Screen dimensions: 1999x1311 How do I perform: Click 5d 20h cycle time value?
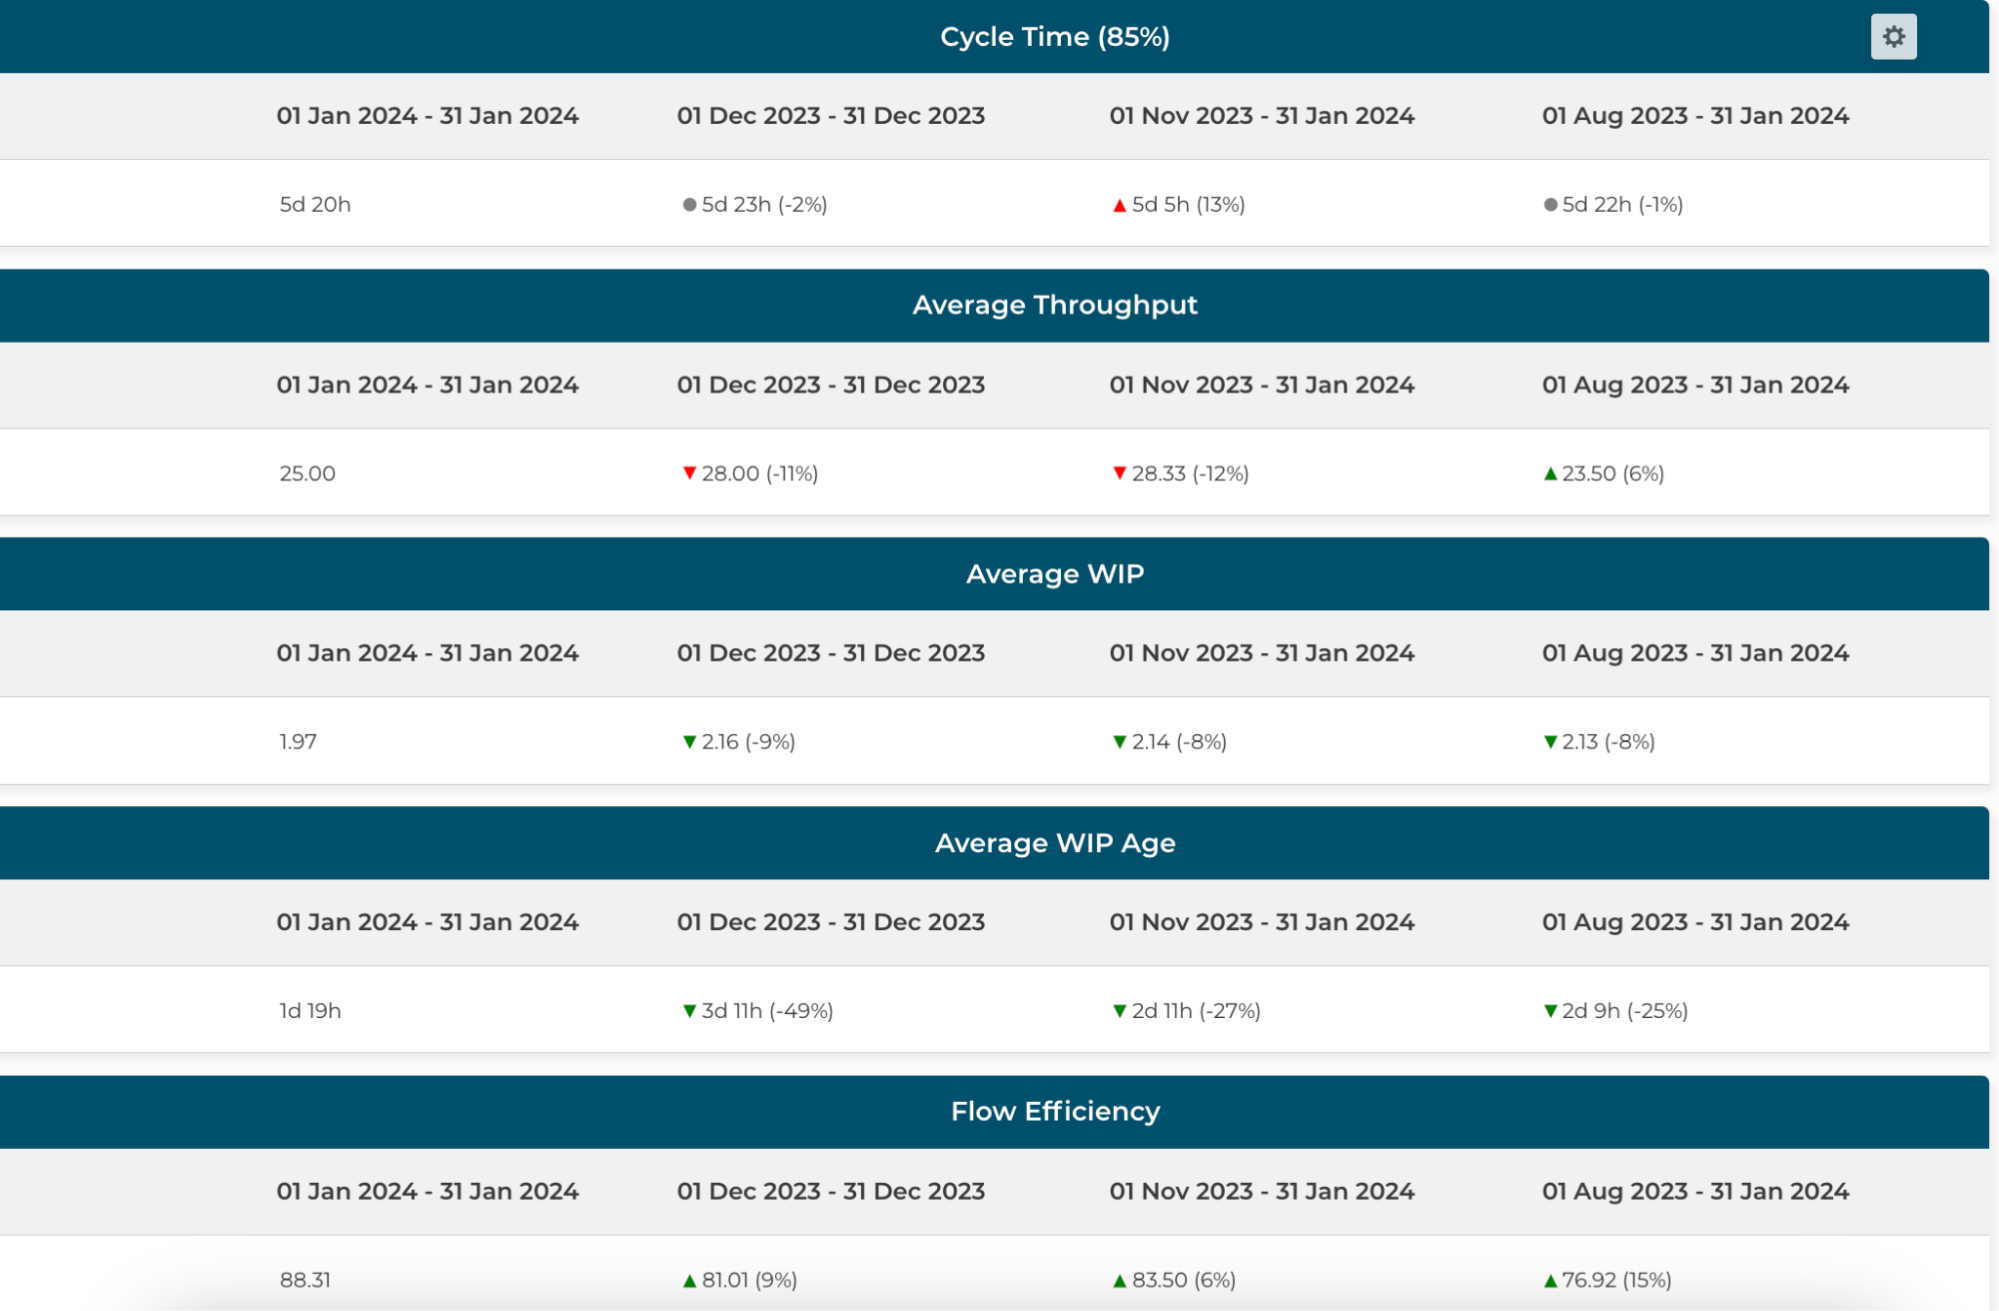pos(315,205)
